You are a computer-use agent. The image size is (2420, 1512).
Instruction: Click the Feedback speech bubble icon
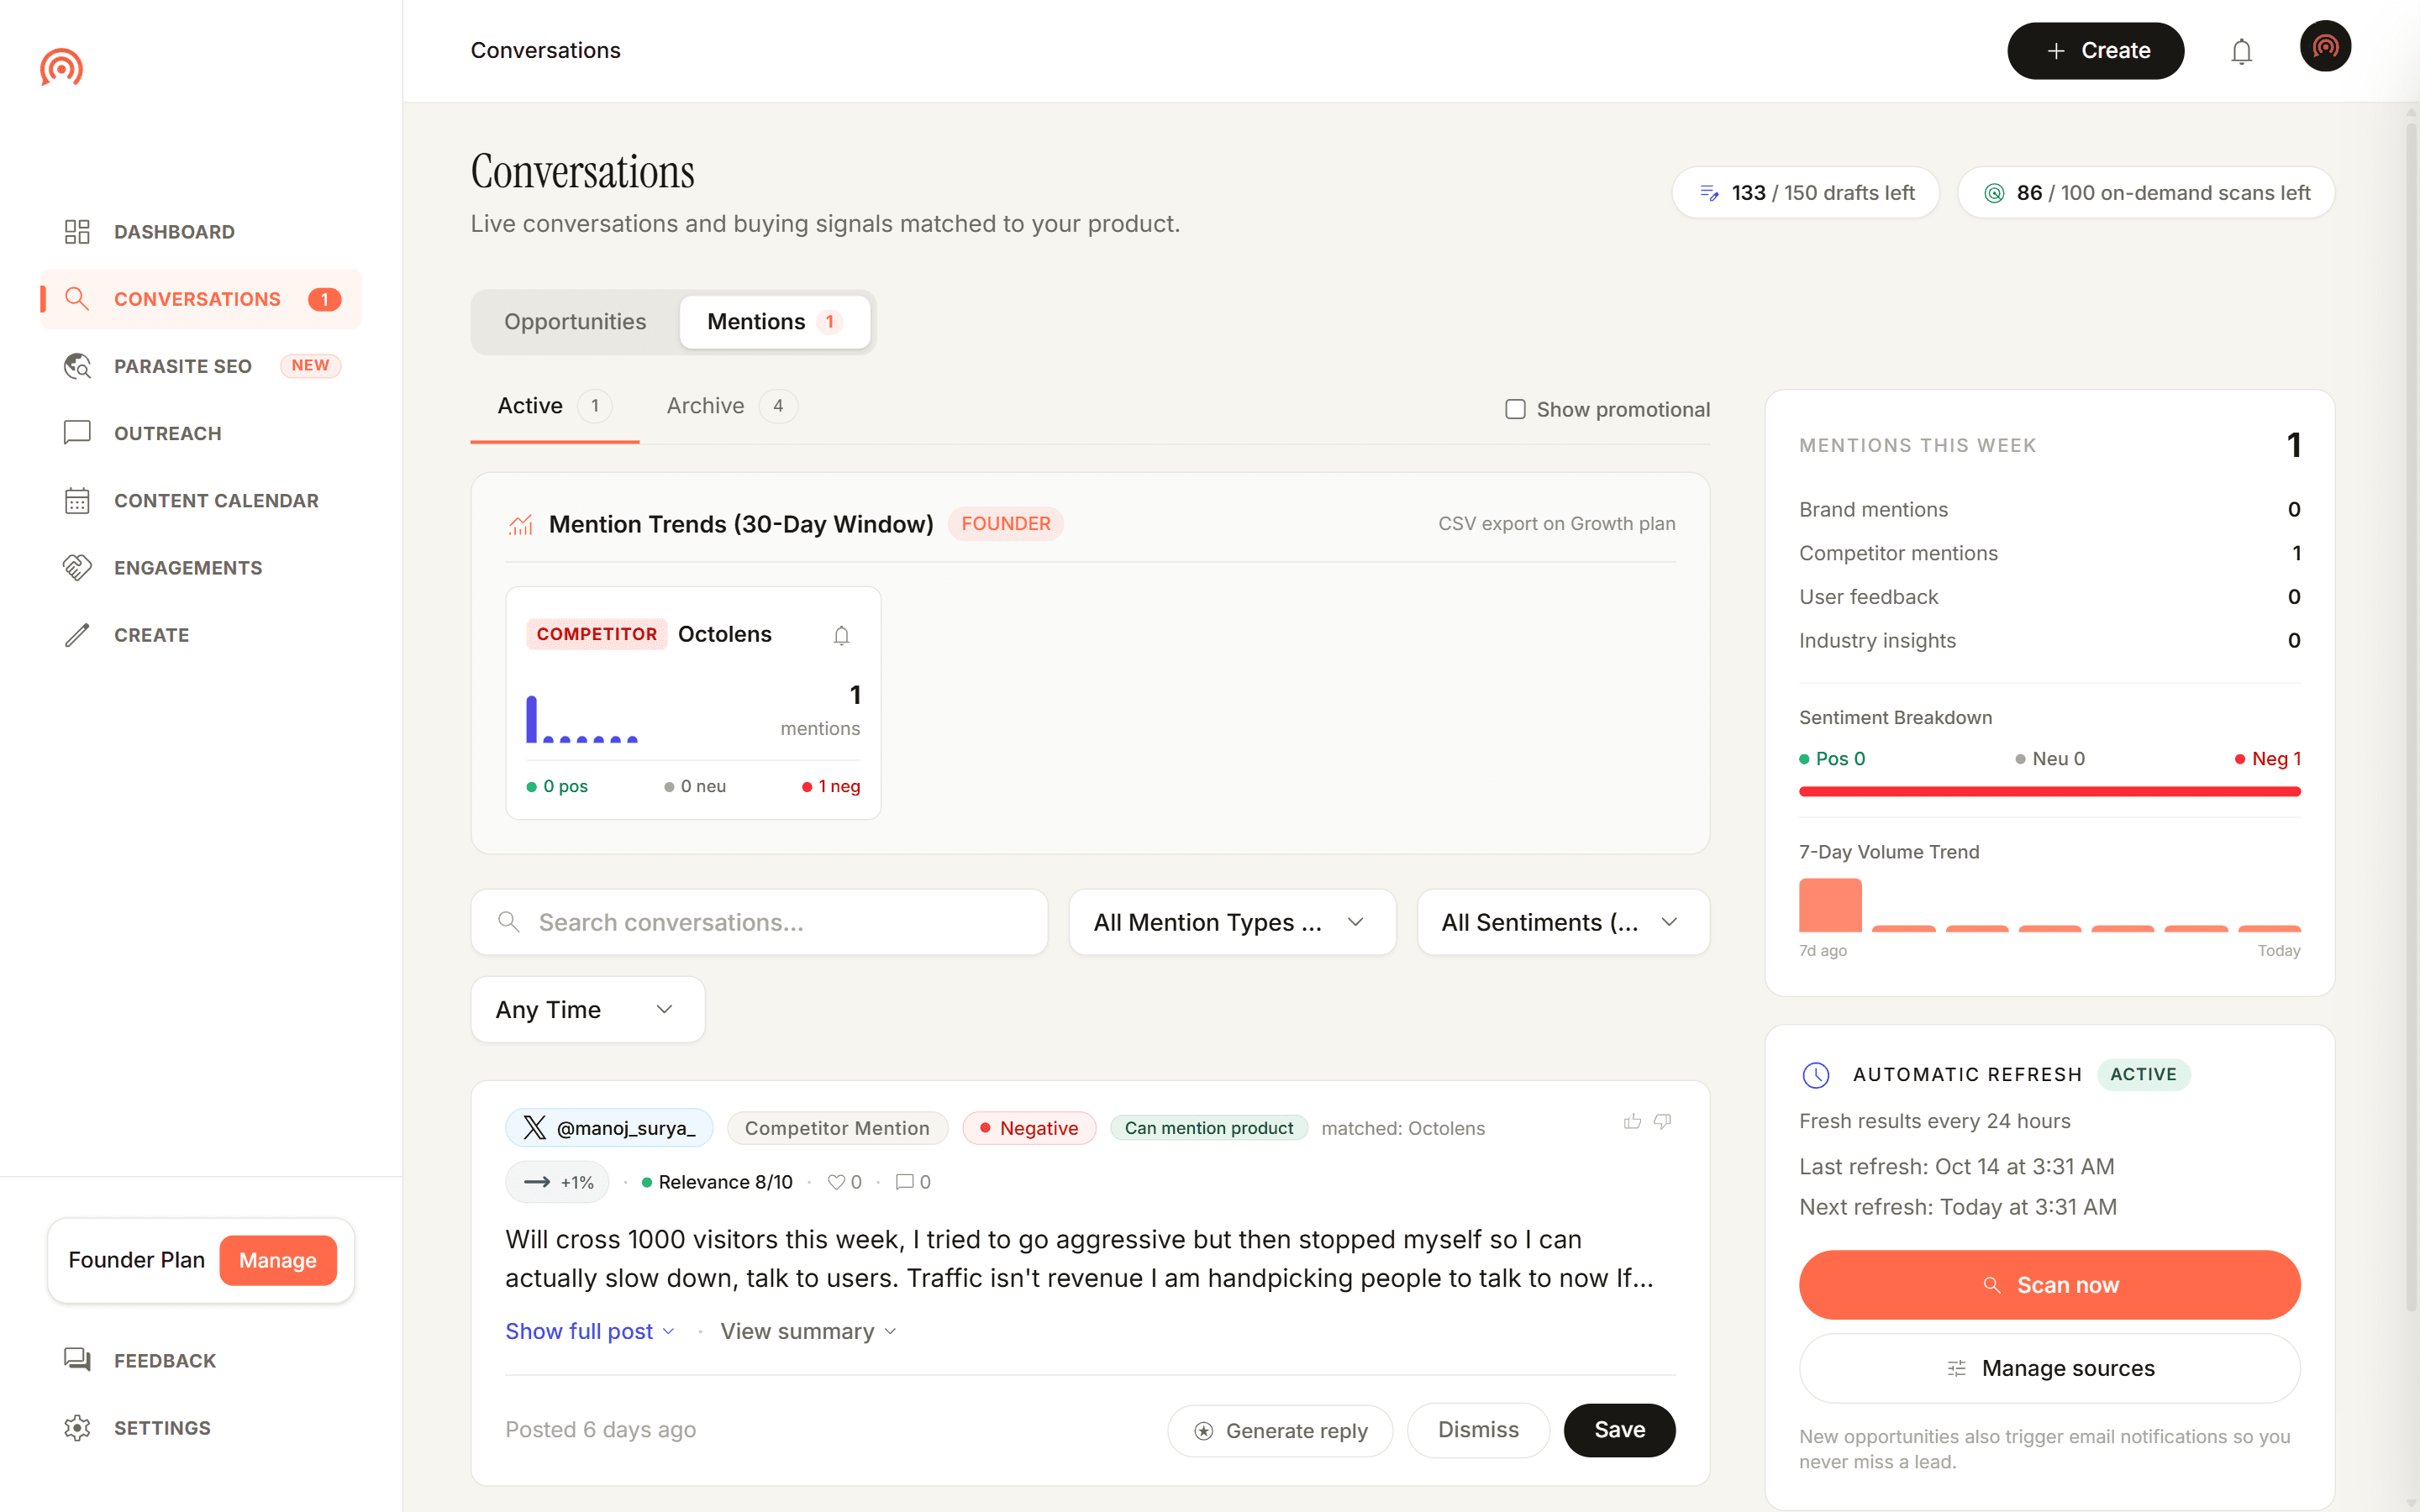coord(77,1360)
